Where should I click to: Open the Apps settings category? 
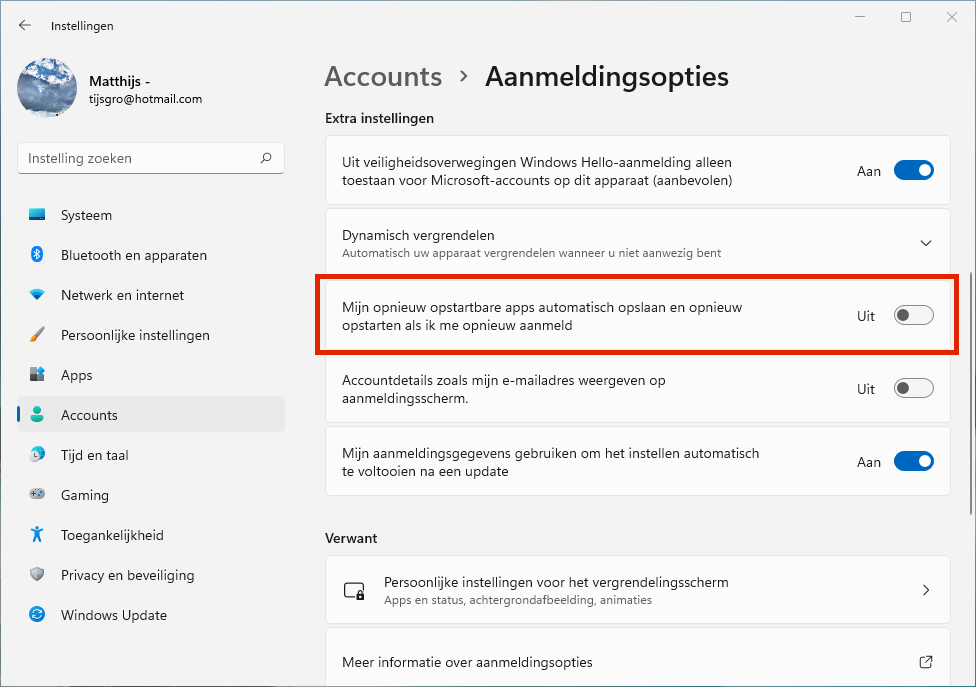click(x=76, y=375)
